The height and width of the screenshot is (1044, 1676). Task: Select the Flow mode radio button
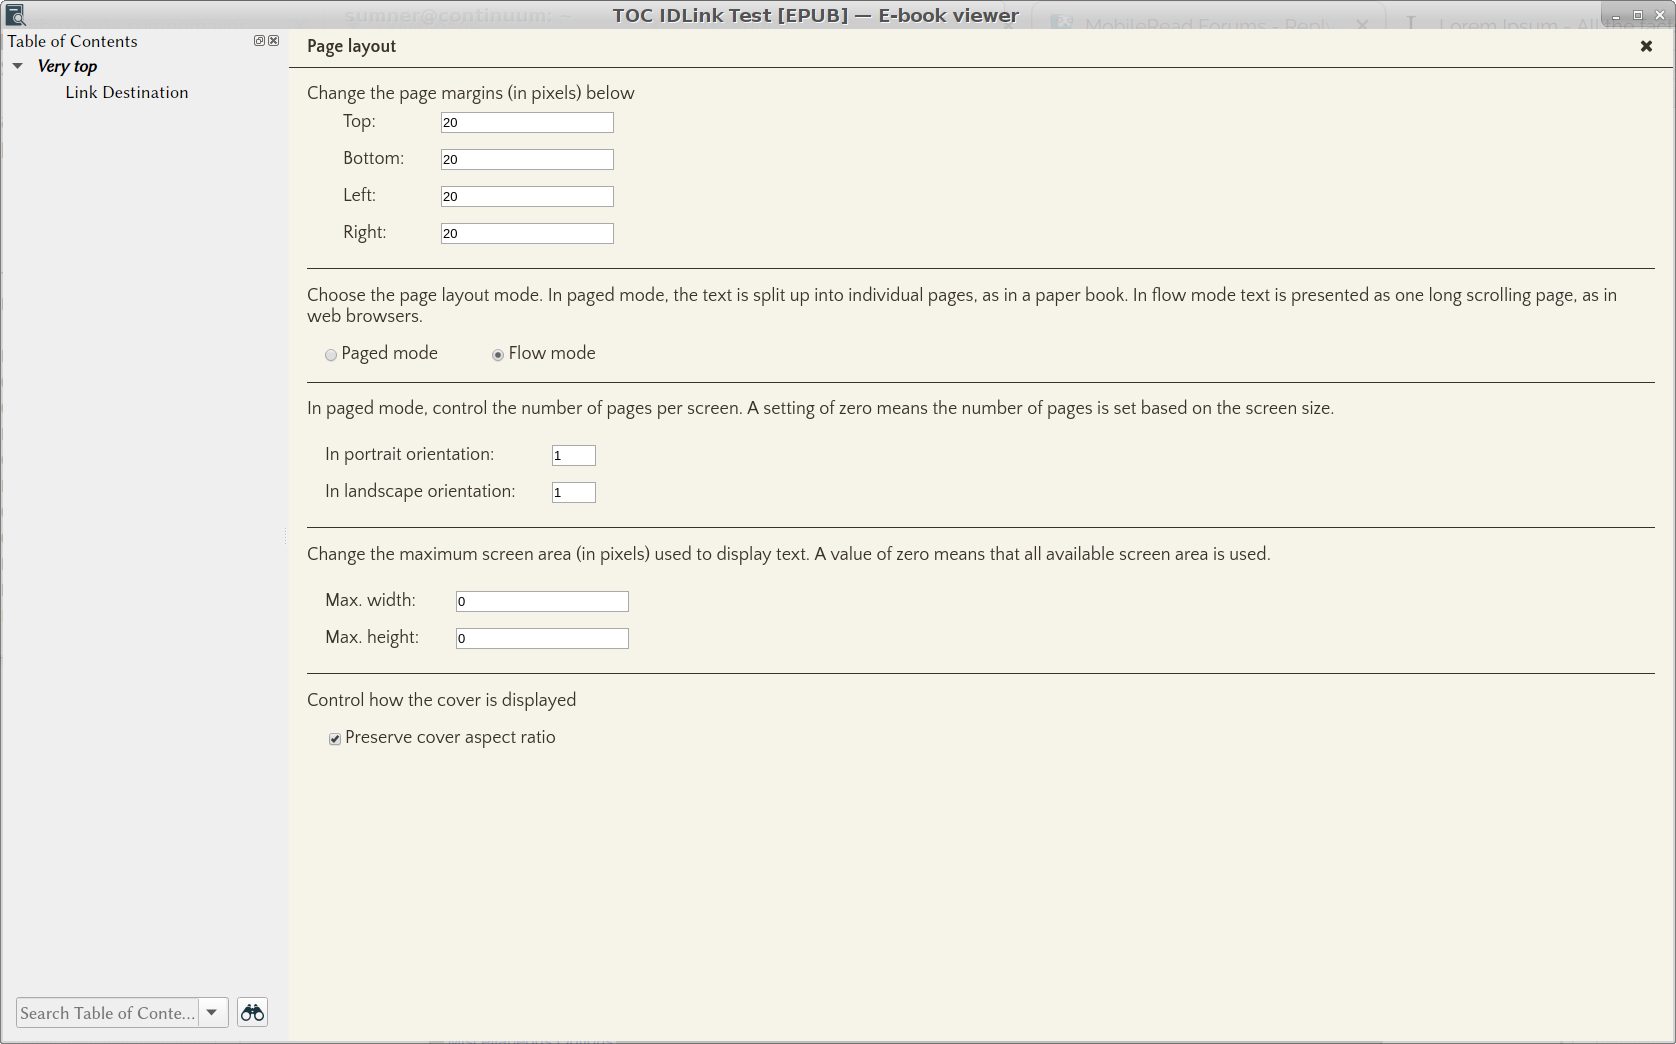pos(498,355)
